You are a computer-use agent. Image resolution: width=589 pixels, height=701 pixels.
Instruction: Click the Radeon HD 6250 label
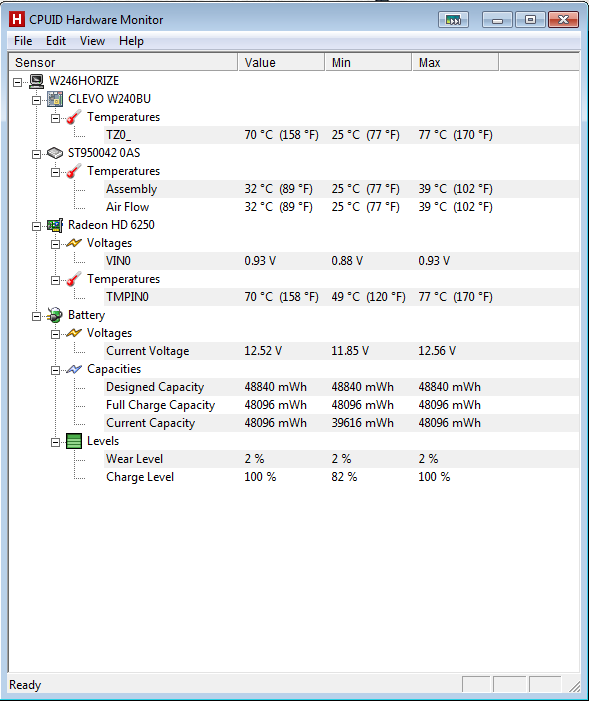111,225
